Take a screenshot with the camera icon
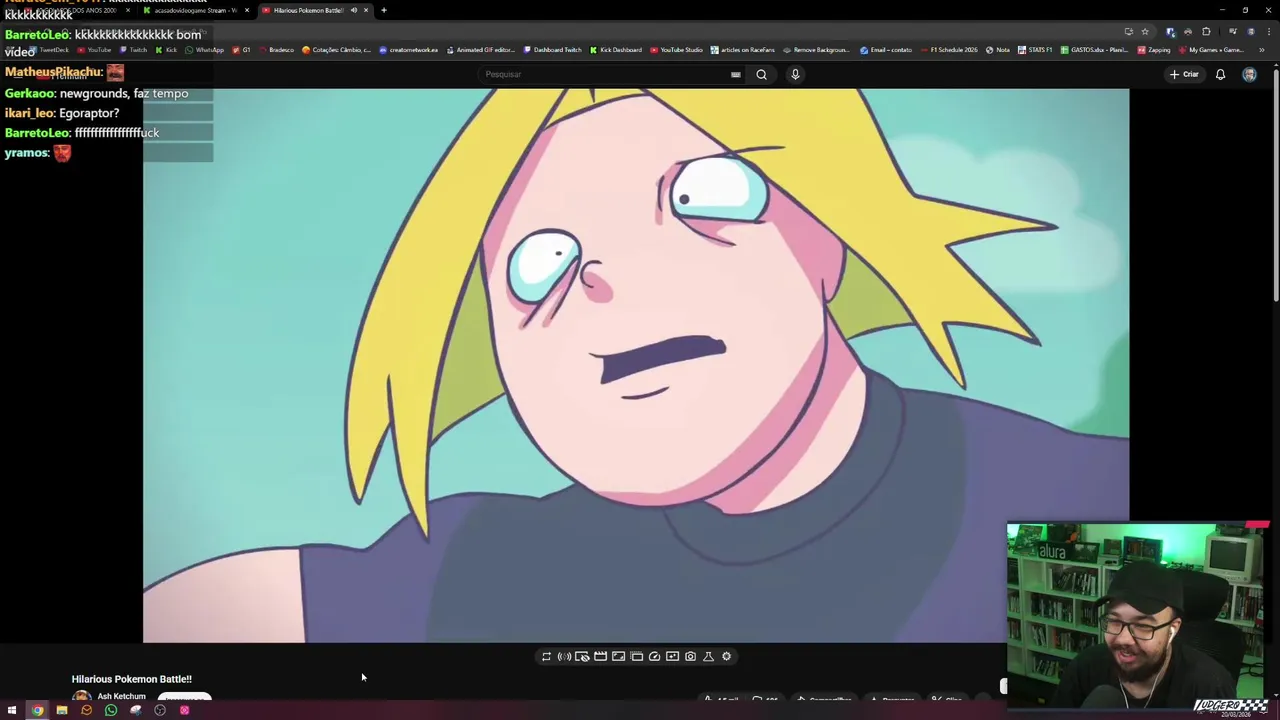 click(x=690, y=656)
